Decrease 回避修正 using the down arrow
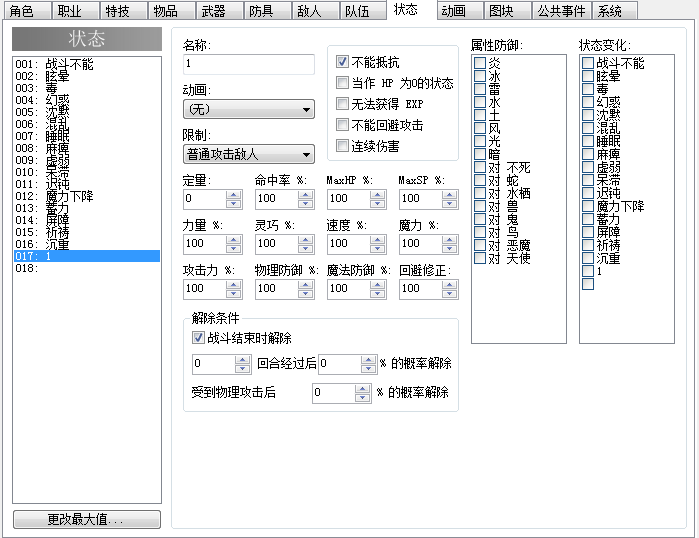 click(x=449, y=294)
